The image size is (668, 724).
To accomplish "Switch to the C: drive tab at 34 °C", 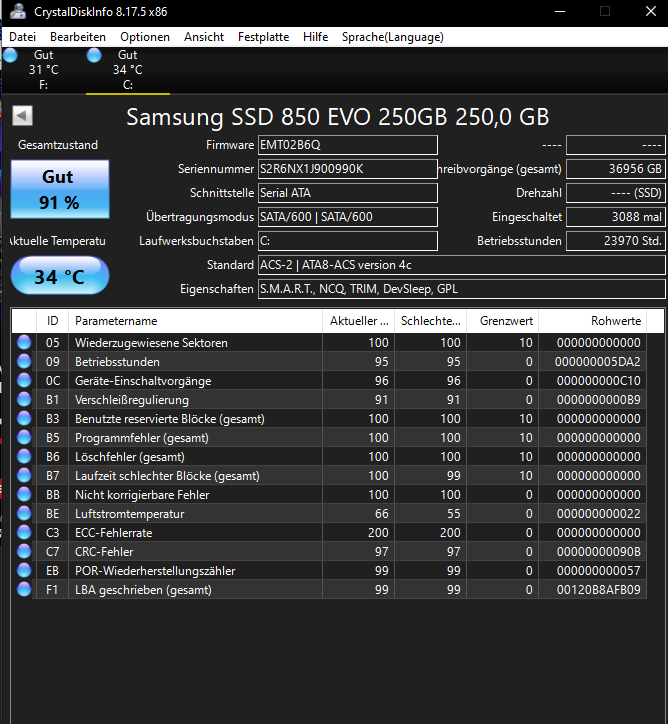I will [x=128, y=70].
